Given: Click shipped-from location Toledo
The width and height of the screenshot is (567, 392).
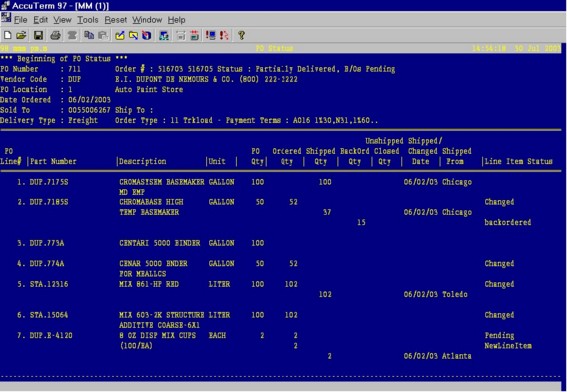Looking at the screenshot, I should (455, 294).
